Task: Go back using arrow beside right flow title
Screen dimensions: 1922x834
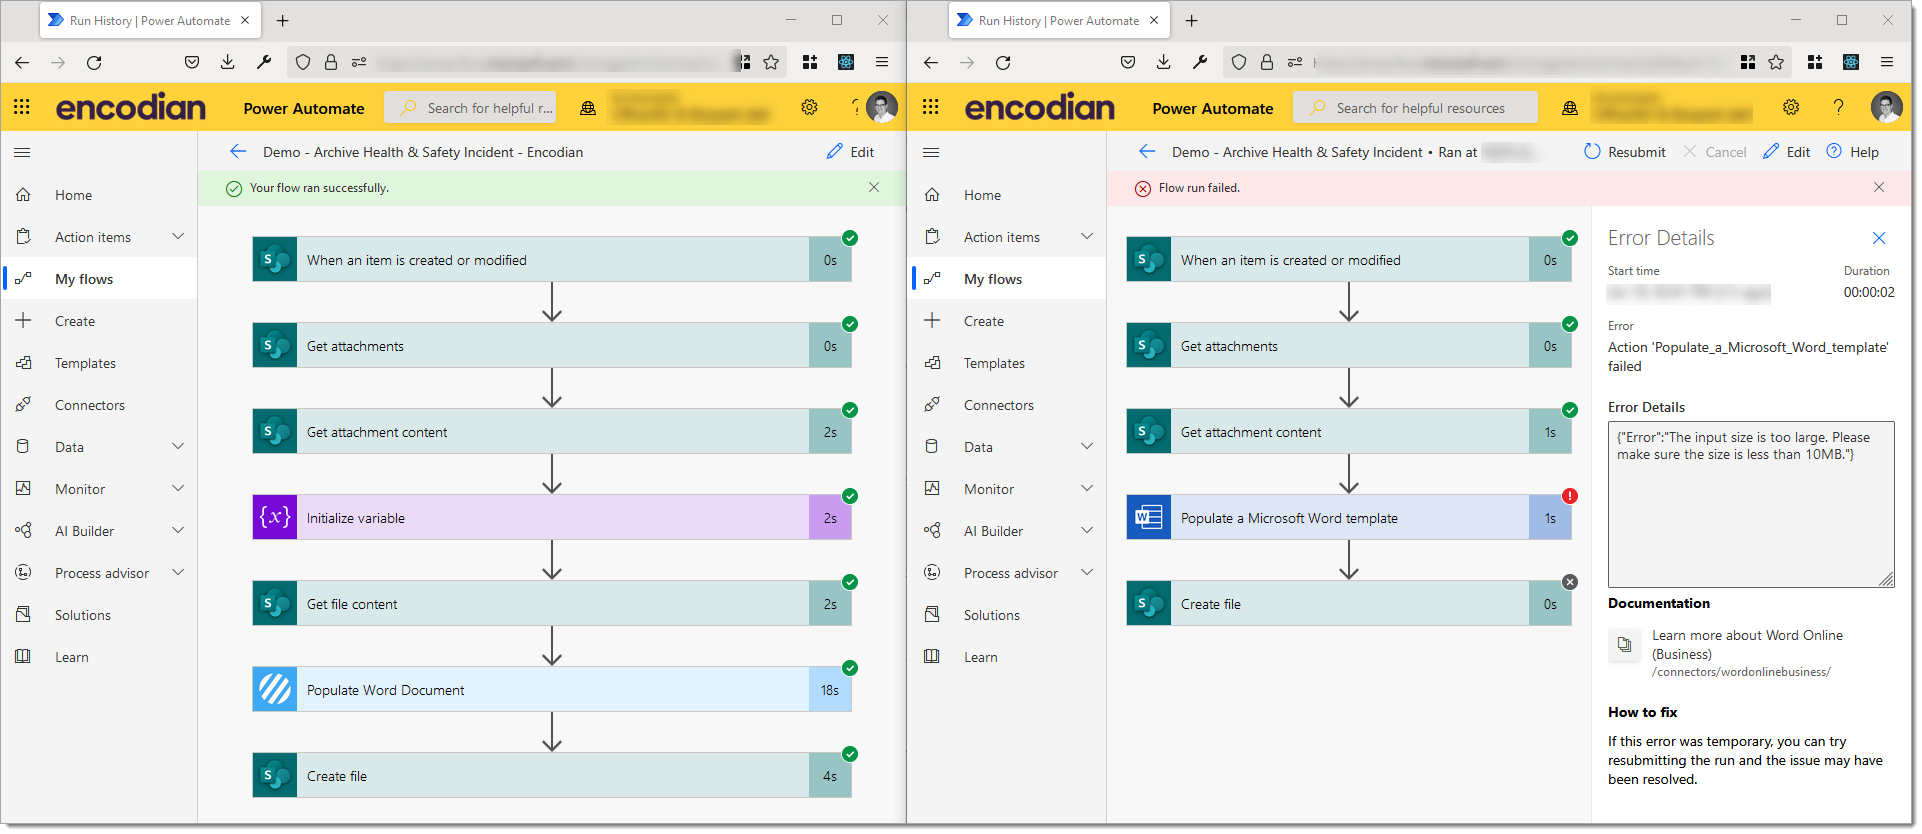Action: click(x=1147, y=151)
